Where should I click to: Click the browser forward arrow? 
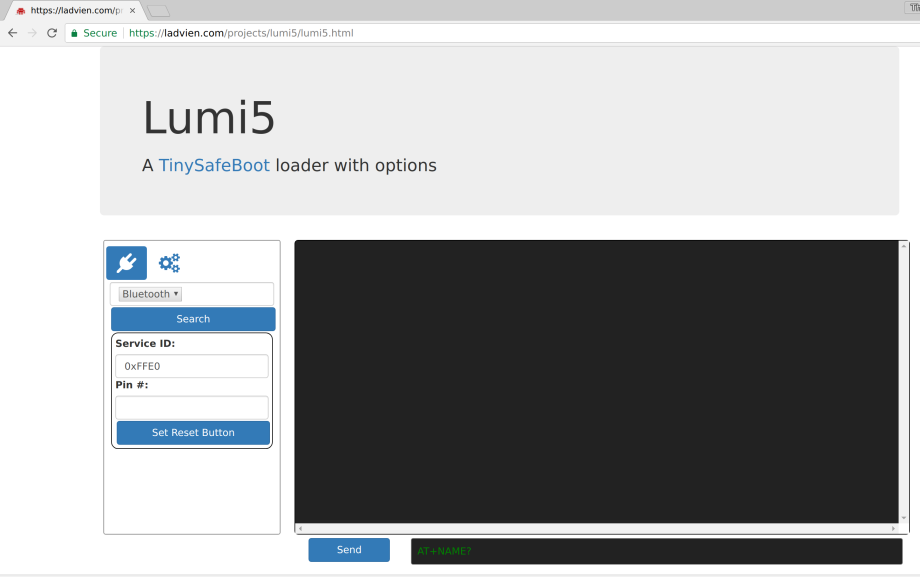point(32,33)
